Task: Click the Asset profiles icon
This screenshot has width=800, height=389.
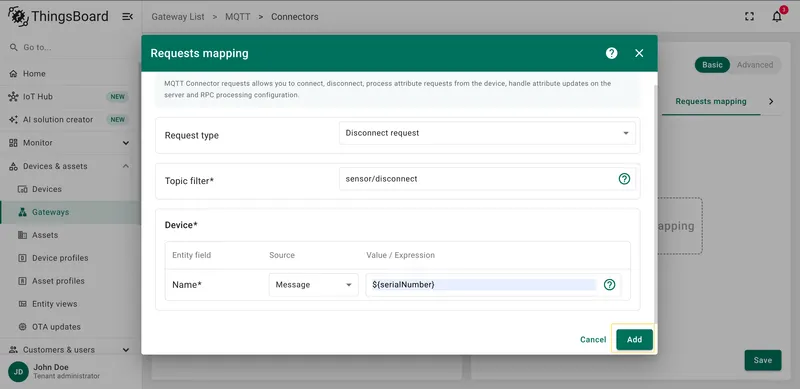Action: (x=22, y=281)
